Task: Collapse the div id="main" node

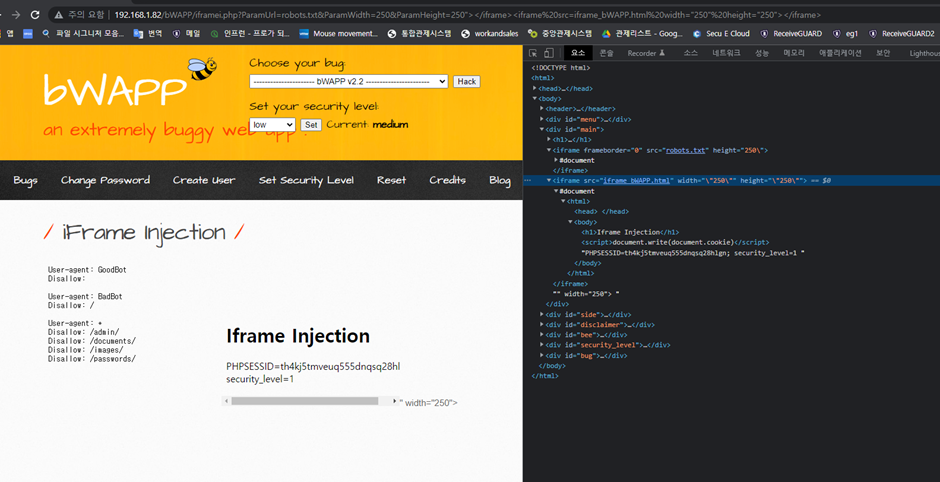Action: click(542, 129)
